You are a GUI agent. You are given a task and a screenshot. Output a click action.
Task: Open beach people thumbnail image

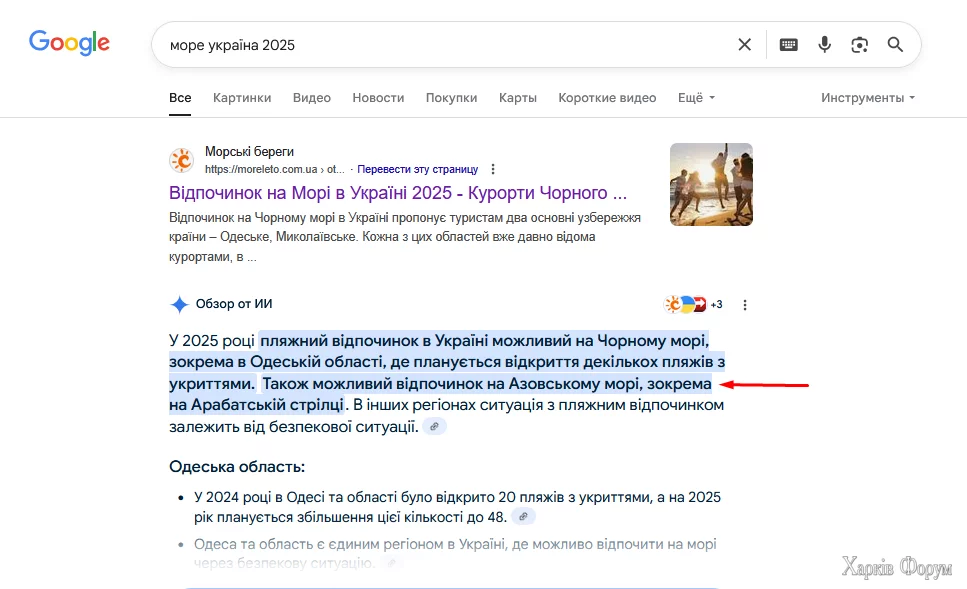711,184
